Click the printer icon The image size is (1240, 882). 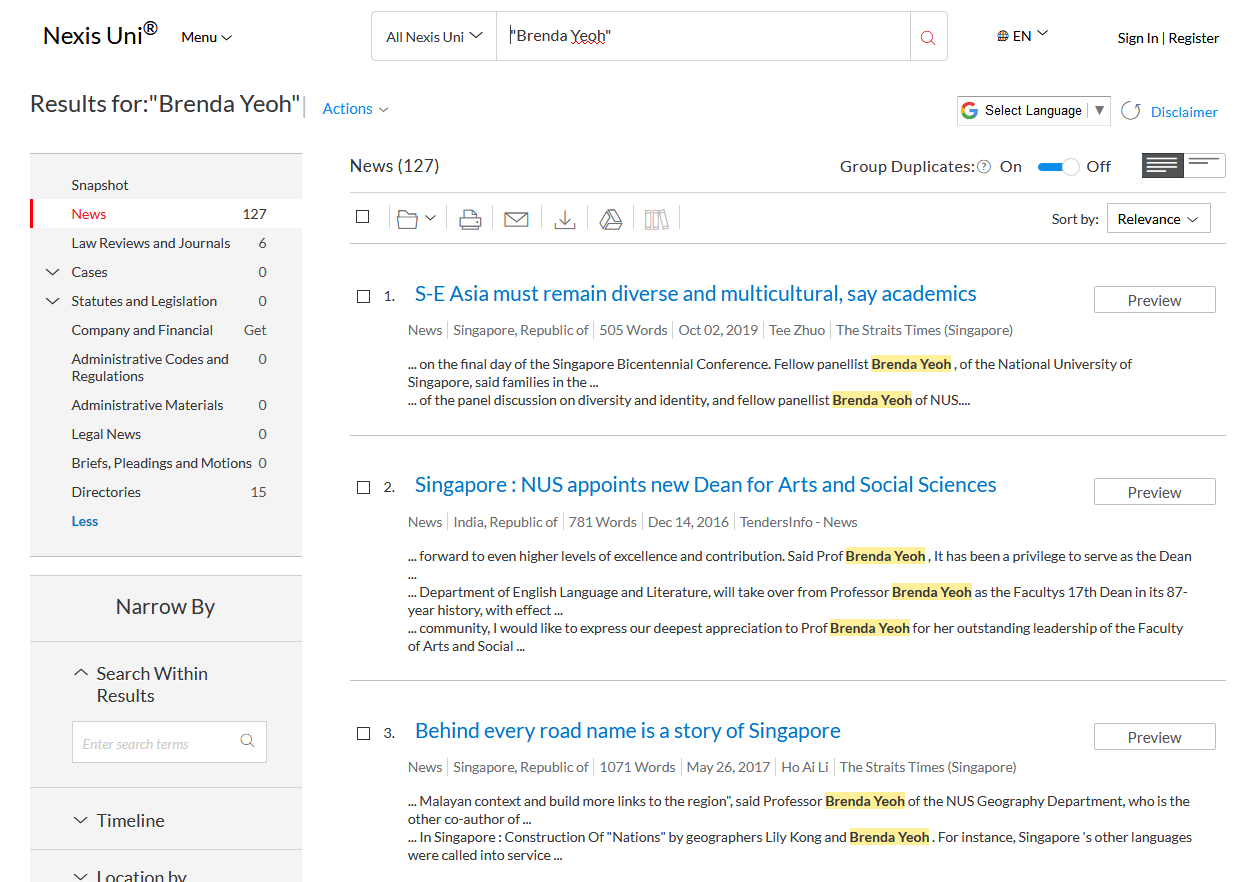(470, 219)
